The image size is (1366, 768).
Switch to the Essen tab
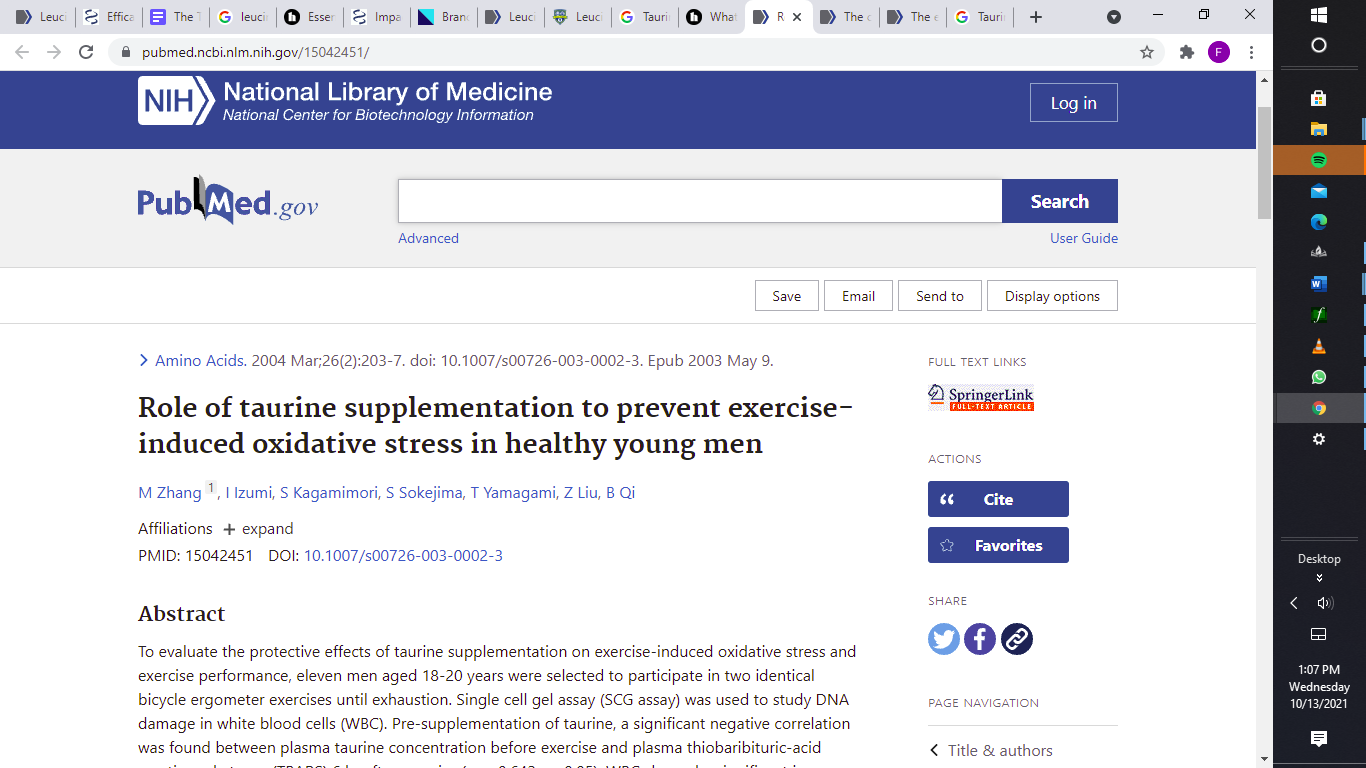pyautogui.click(x=308, y=17)
